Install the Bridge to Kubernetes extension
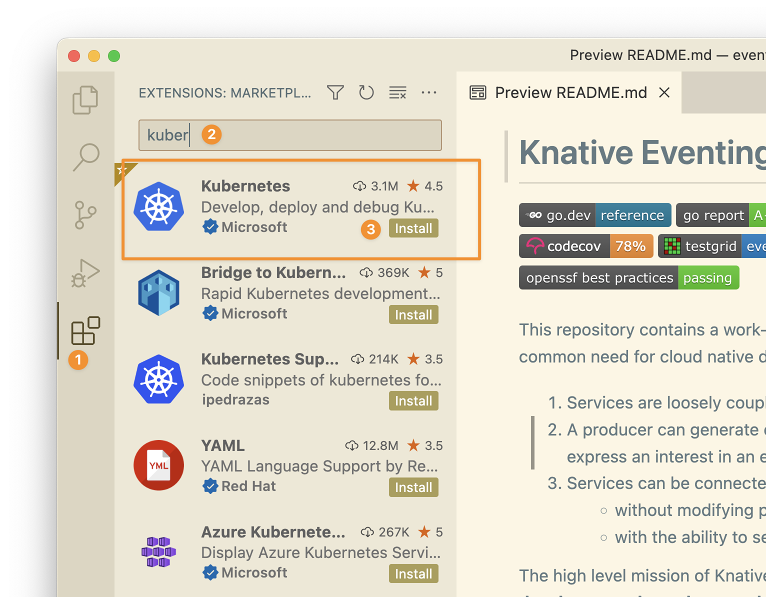 coord(413,315)
